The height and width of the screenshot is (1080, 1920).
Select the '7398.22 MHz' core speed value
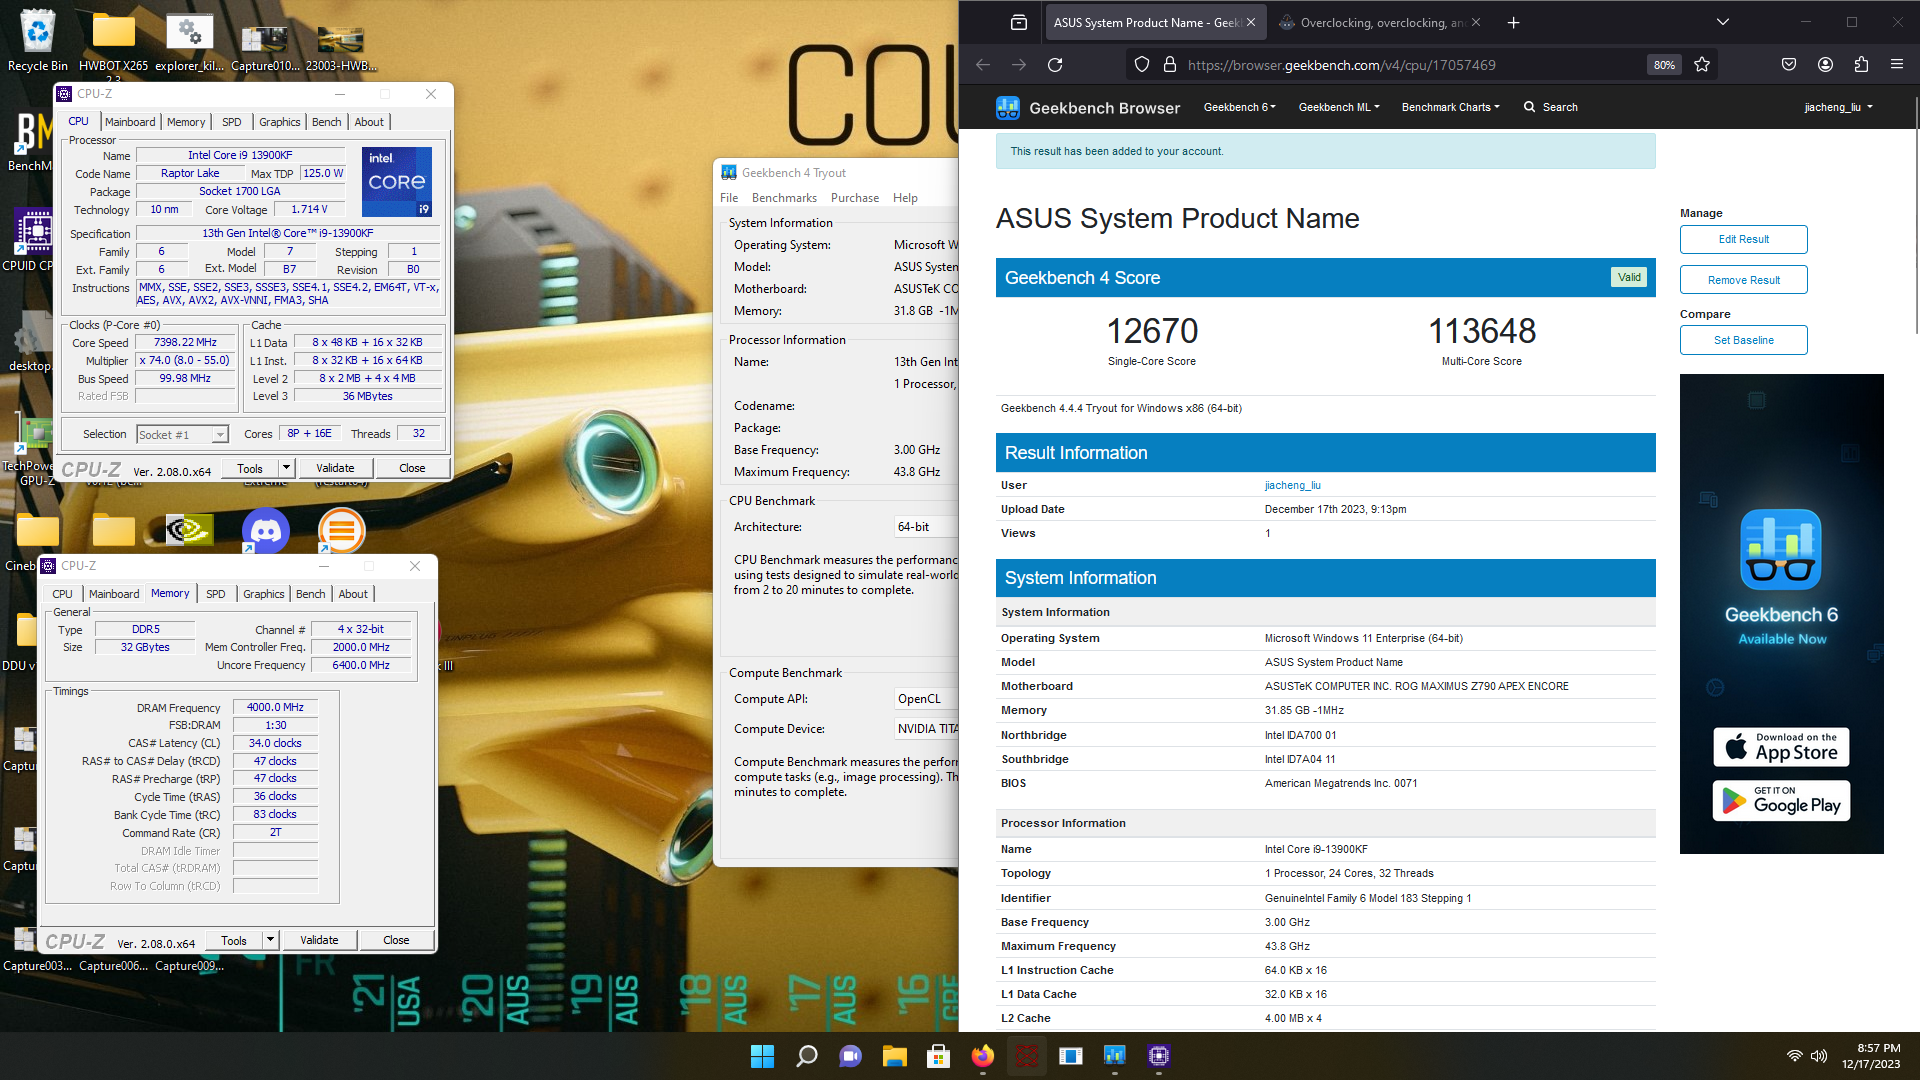[x=185, y=342]
